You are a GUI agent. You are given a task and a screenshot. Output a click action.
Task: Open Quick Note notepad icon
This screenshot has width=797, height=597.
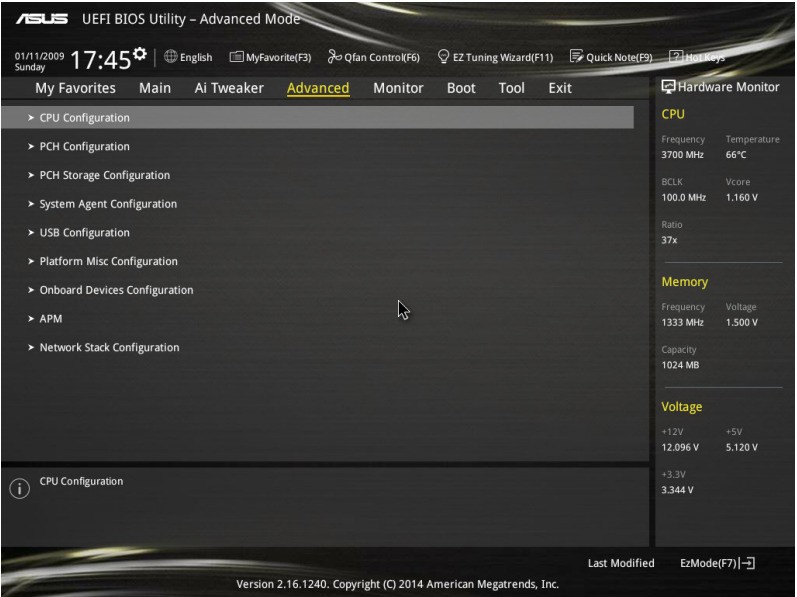coord(576,56)
